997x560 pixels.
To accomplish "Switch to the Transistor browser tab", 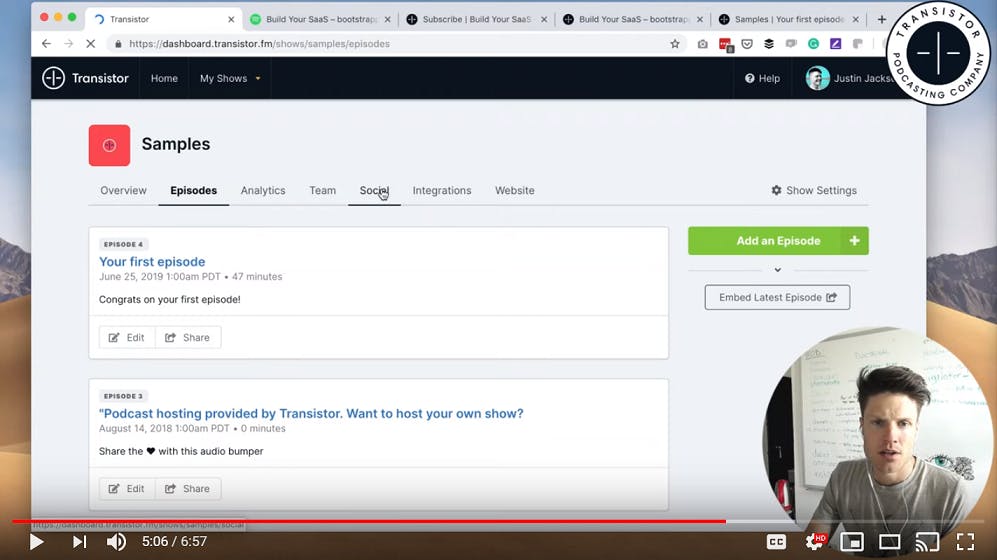I will point(163,19).
